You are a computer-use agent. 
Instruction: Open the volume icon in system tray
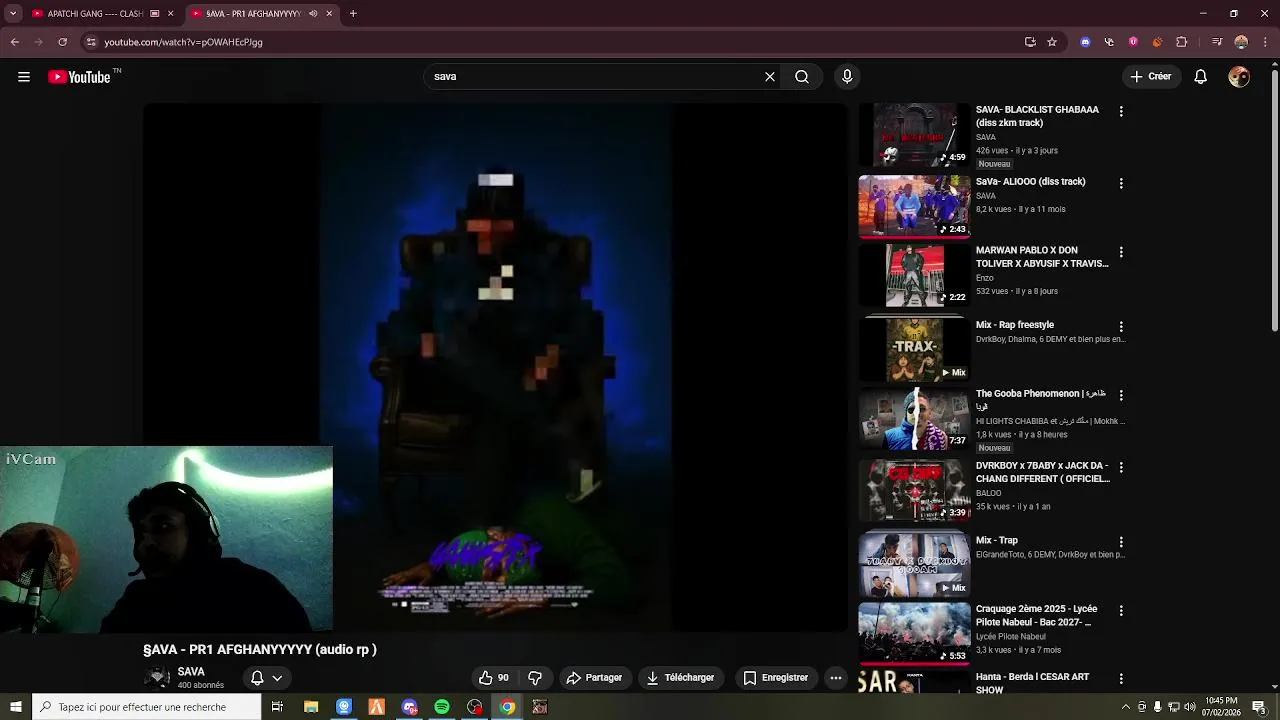pyautogui.click(x=1192, y=707)
